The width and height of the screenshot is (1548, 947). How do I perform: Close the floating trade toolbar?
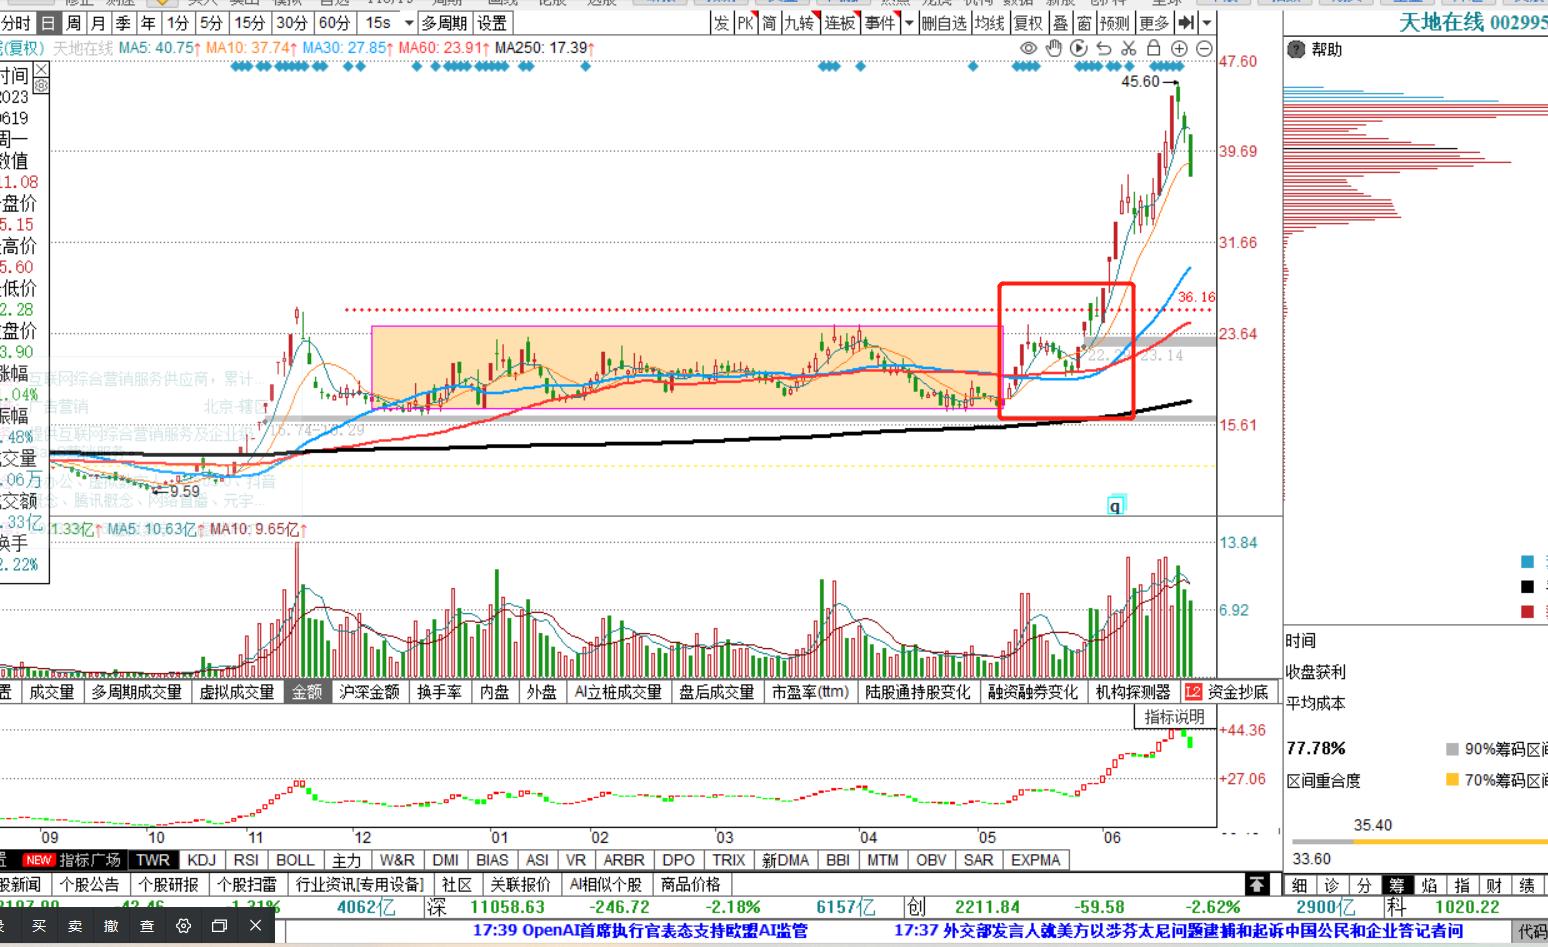pyautogui.click(x=255, y=926)
